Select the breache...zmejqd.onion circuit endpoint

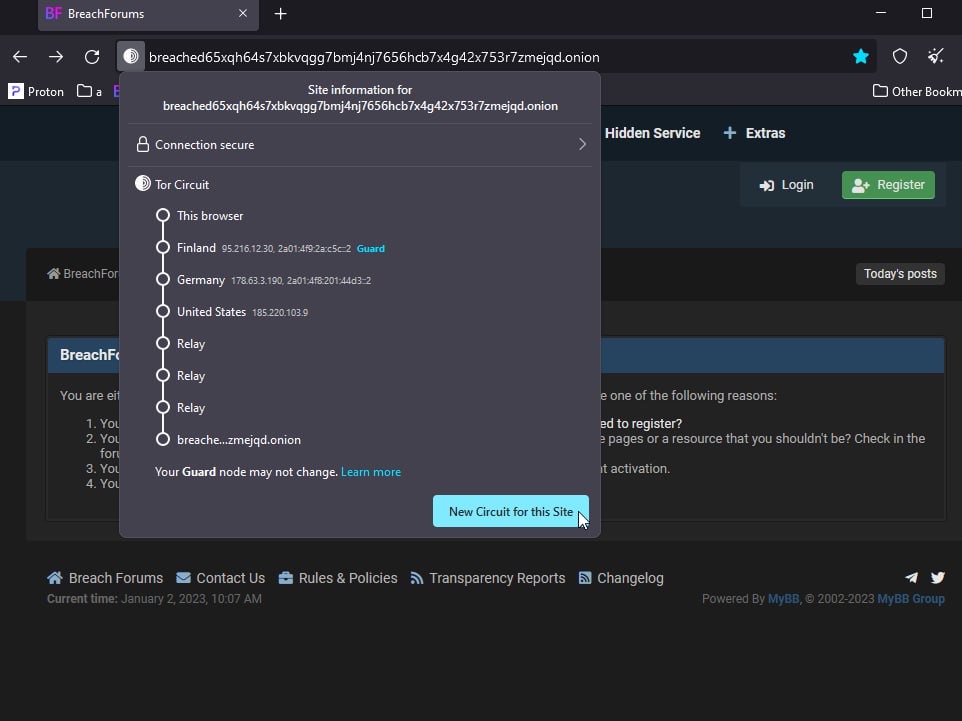point(228,439)
